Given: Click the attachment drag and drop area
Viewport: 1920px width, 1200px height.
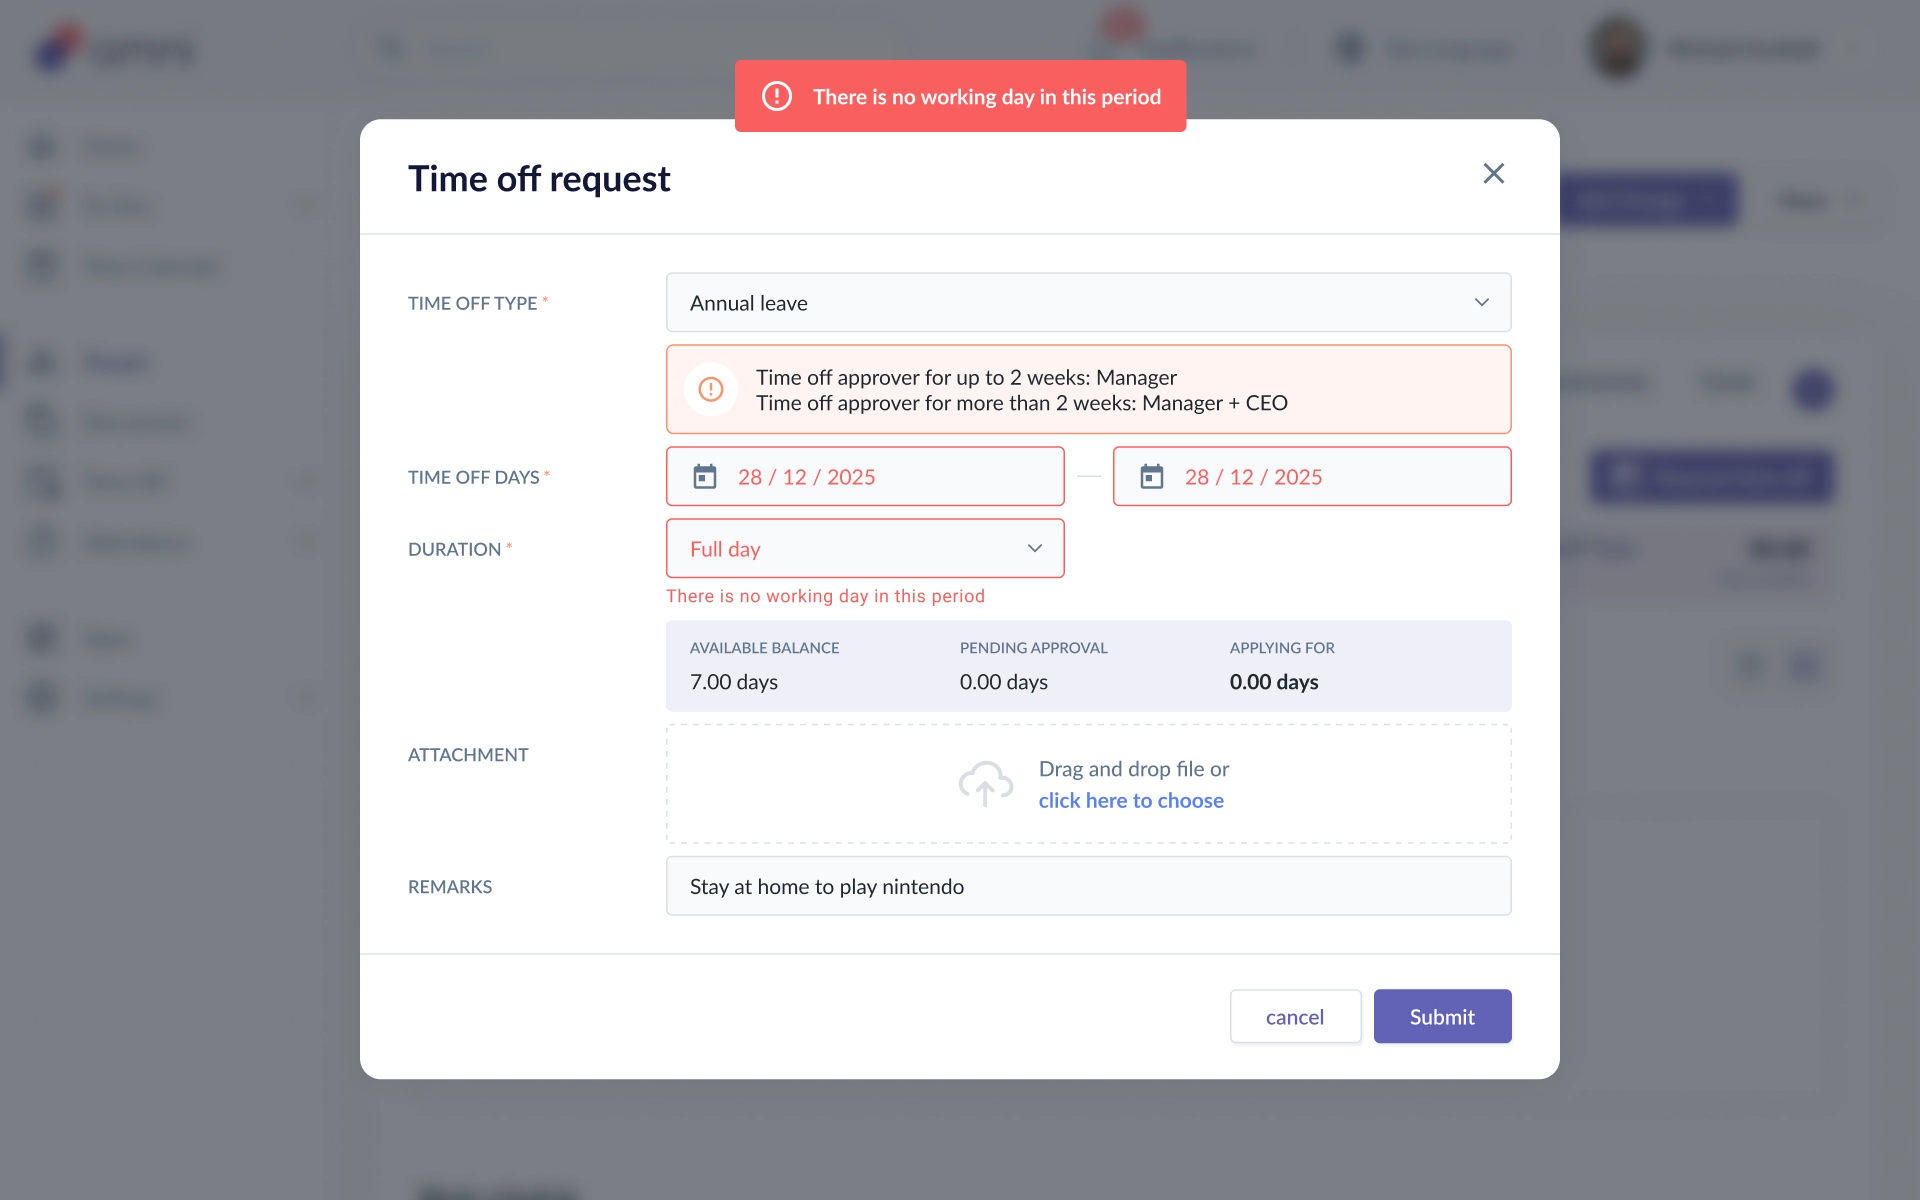Looking at the screenshot, I should click(x=1088, y=784).
